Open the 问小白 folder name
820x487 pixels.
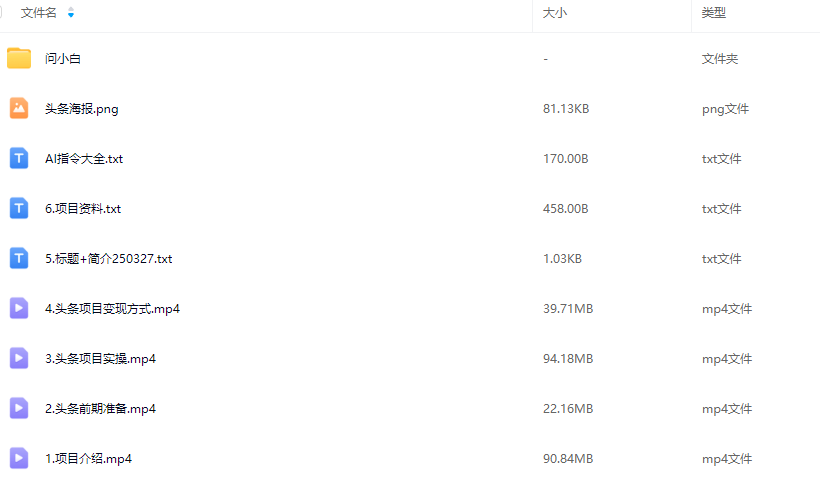point(63,59)
